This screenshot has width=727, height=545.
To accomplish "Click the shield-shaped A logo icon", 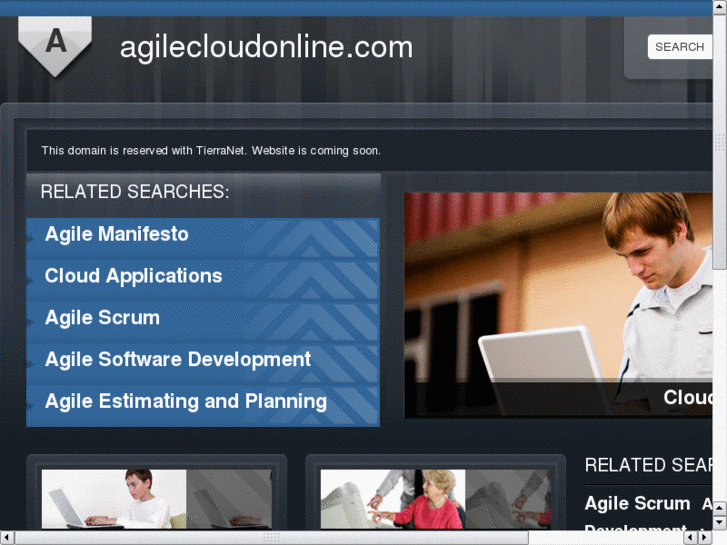I will pyautogui.click(x=55, y=45).
